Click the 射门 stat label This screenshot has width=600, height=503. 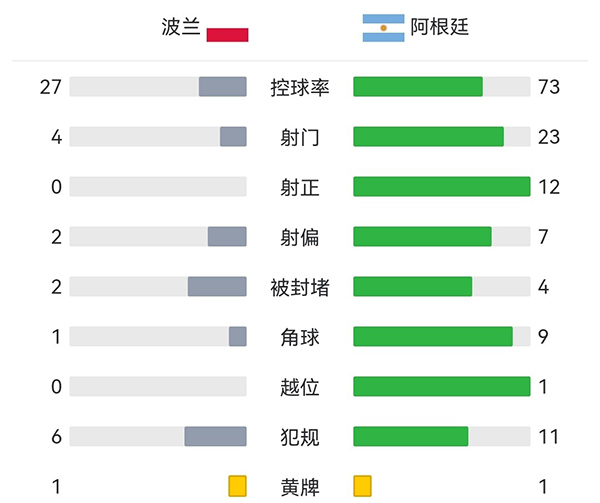click(300, 137)
